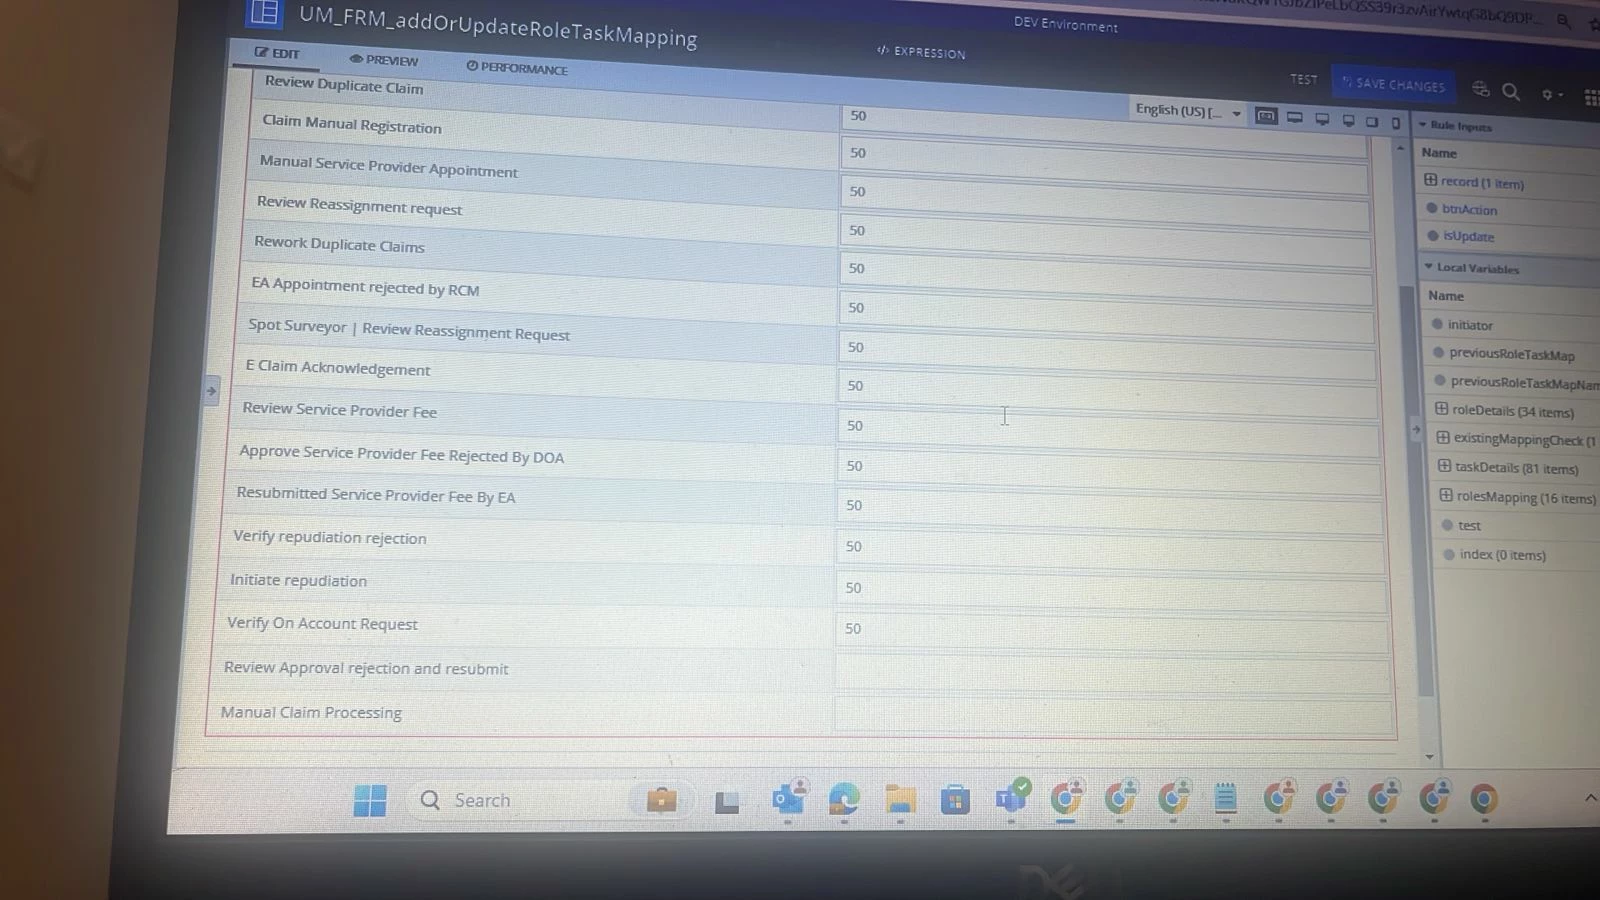This screenshot has width=1600, height=900.
Task: Open File Explorer from the taskbar
Action: coord(900,800)
